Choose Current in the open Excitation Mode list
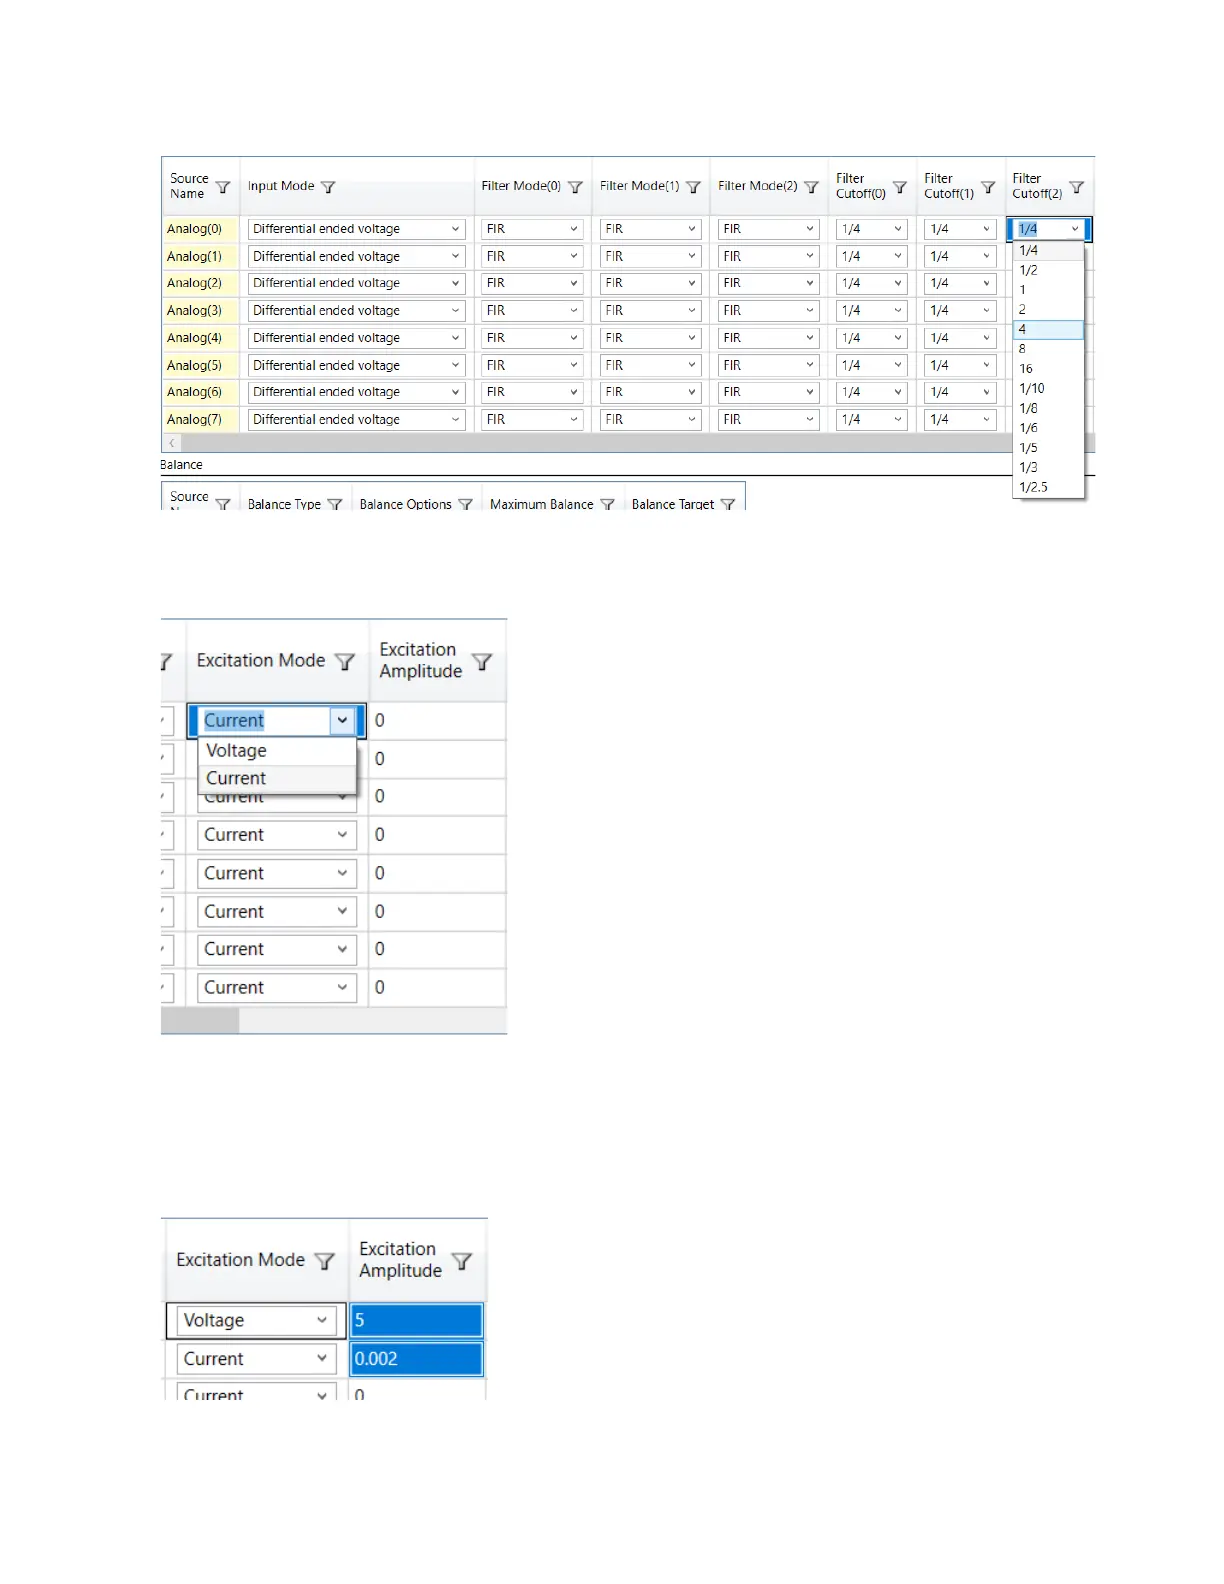The width and height of the screenshot is (1224, 1584). click(x=277, y=779)
